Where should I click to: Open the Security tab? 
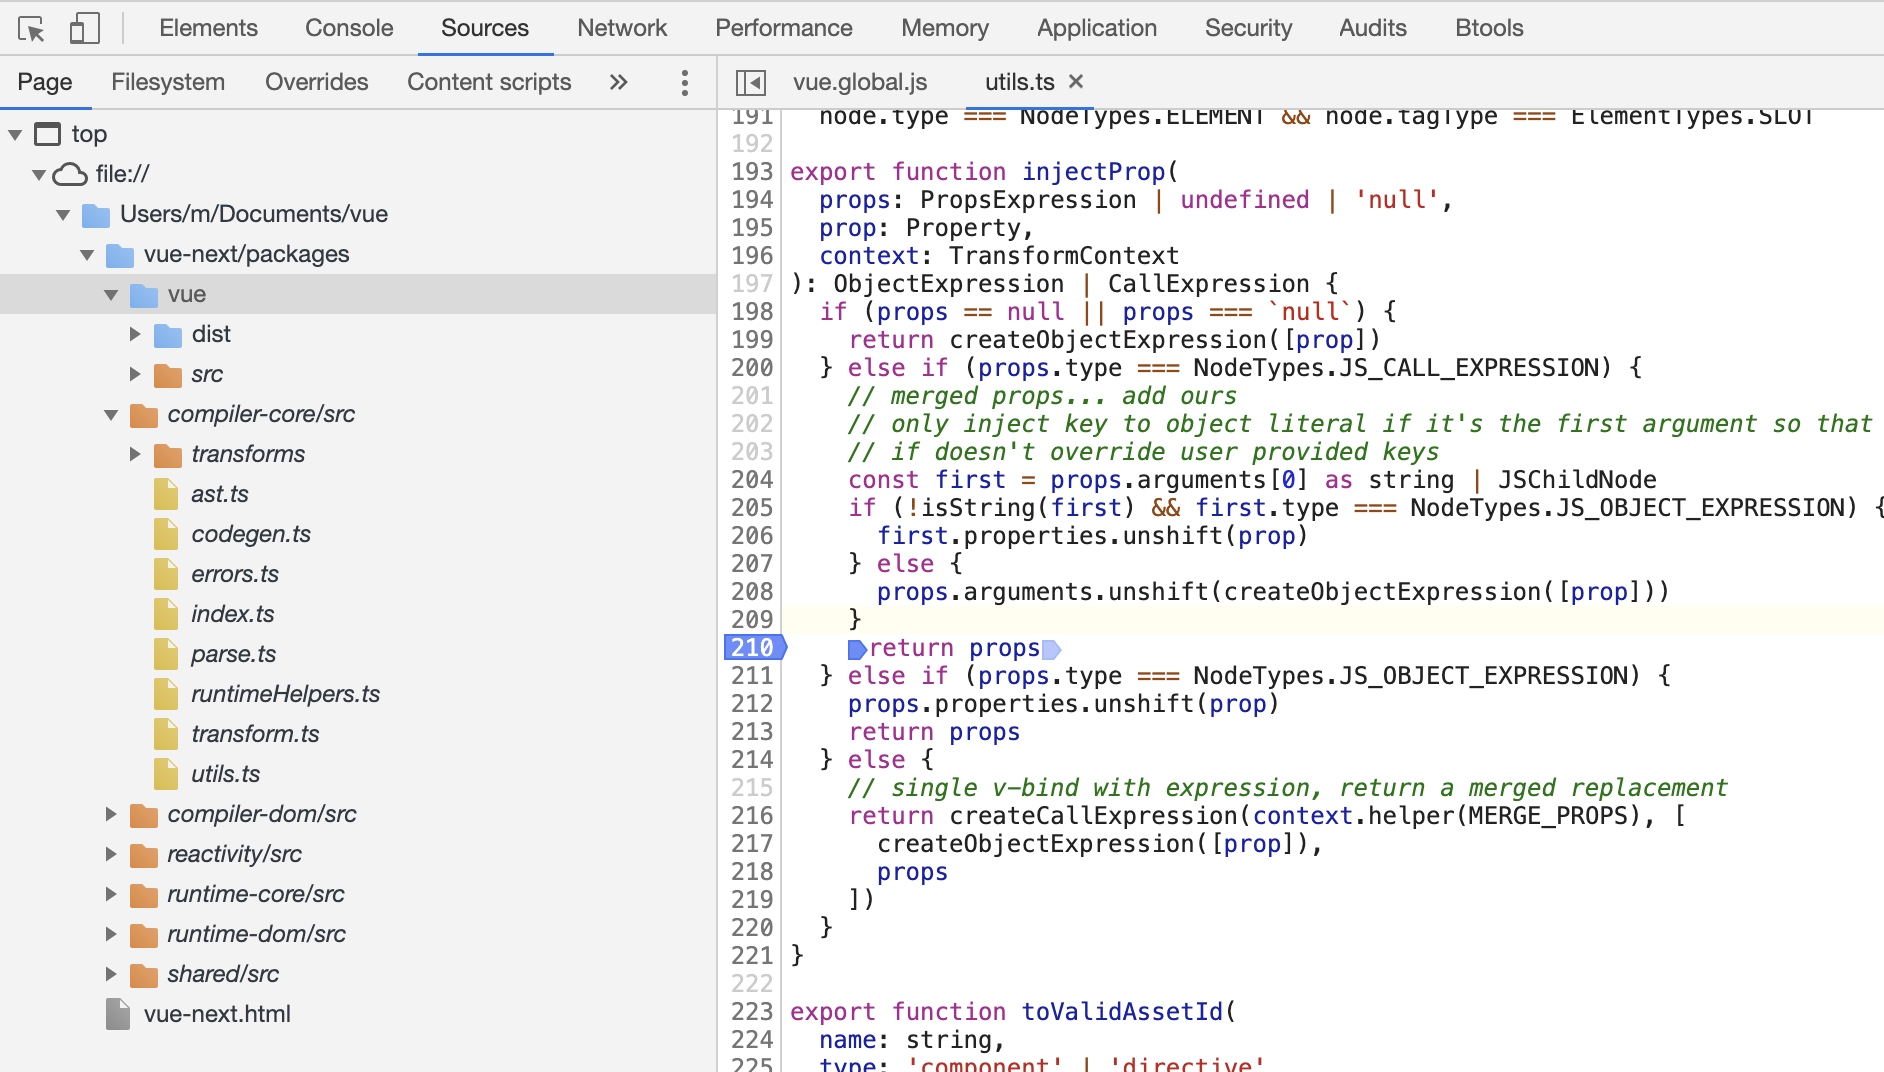(x=1248, y=28)
